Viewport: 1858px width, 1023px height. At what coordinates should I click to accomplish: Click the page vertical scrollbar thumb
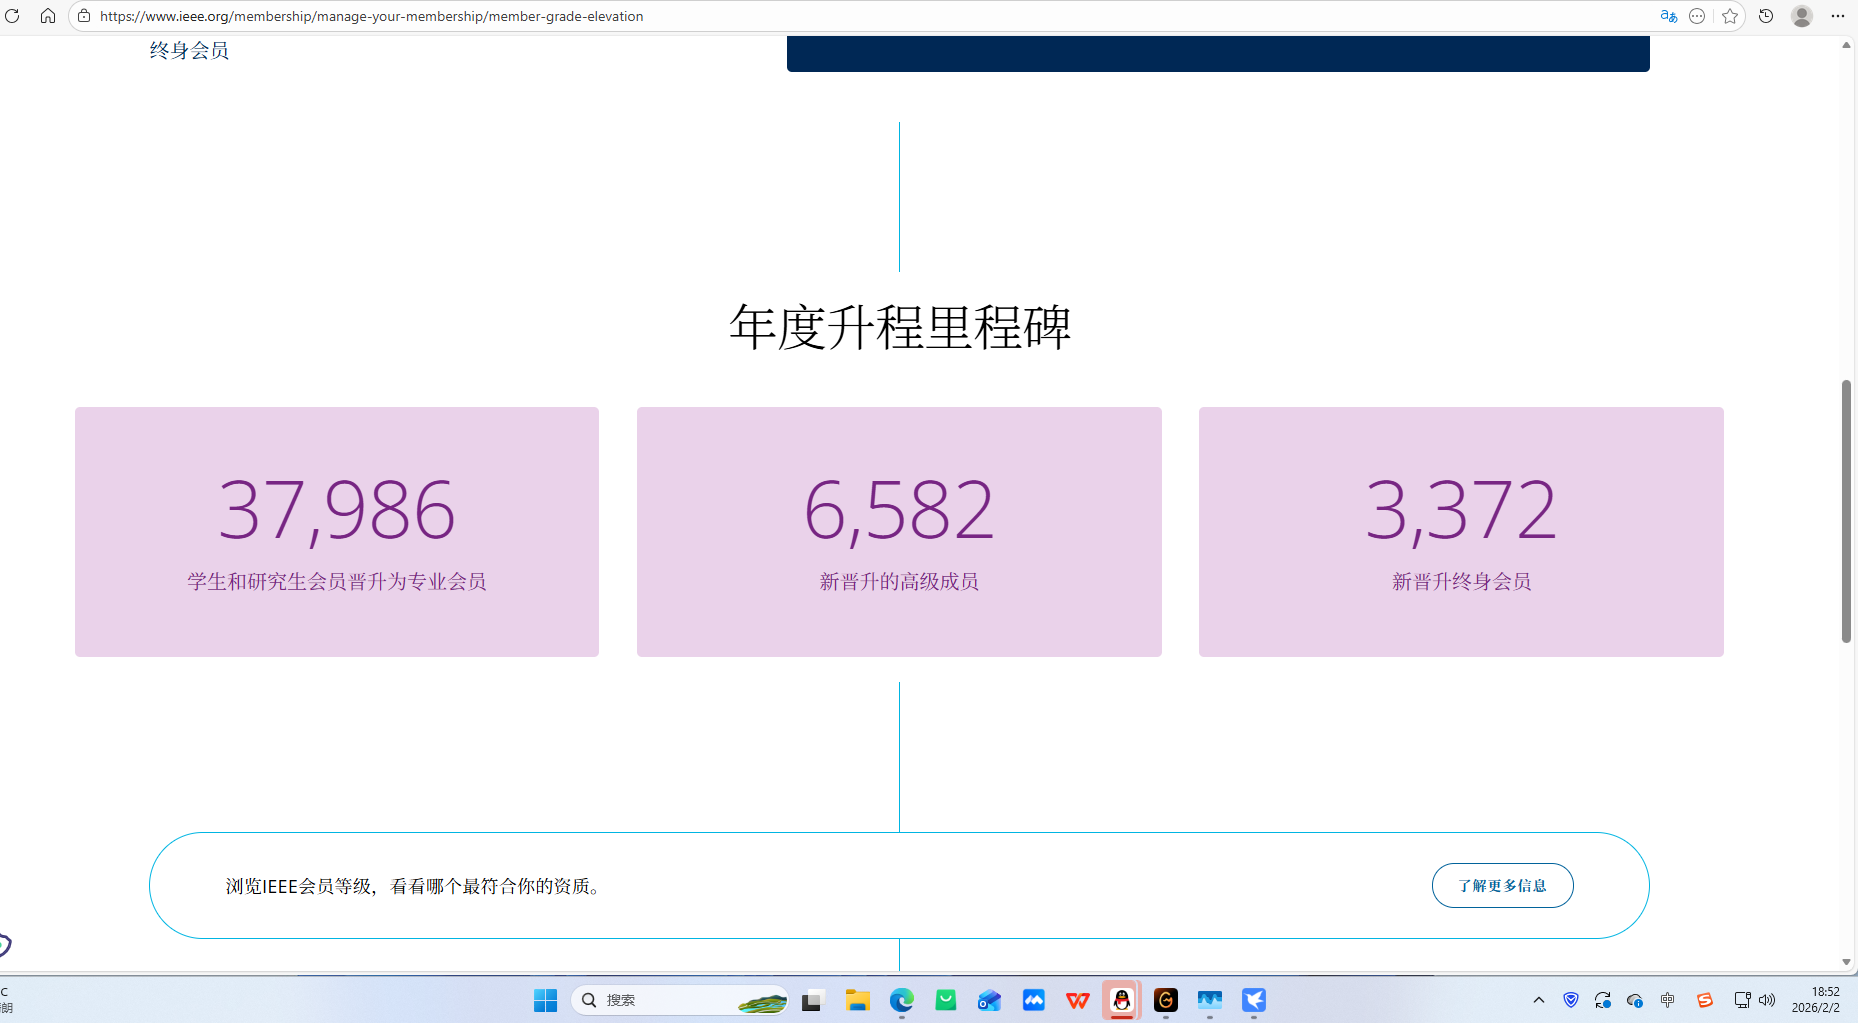pyautogui.click(x=1846, y=510)
